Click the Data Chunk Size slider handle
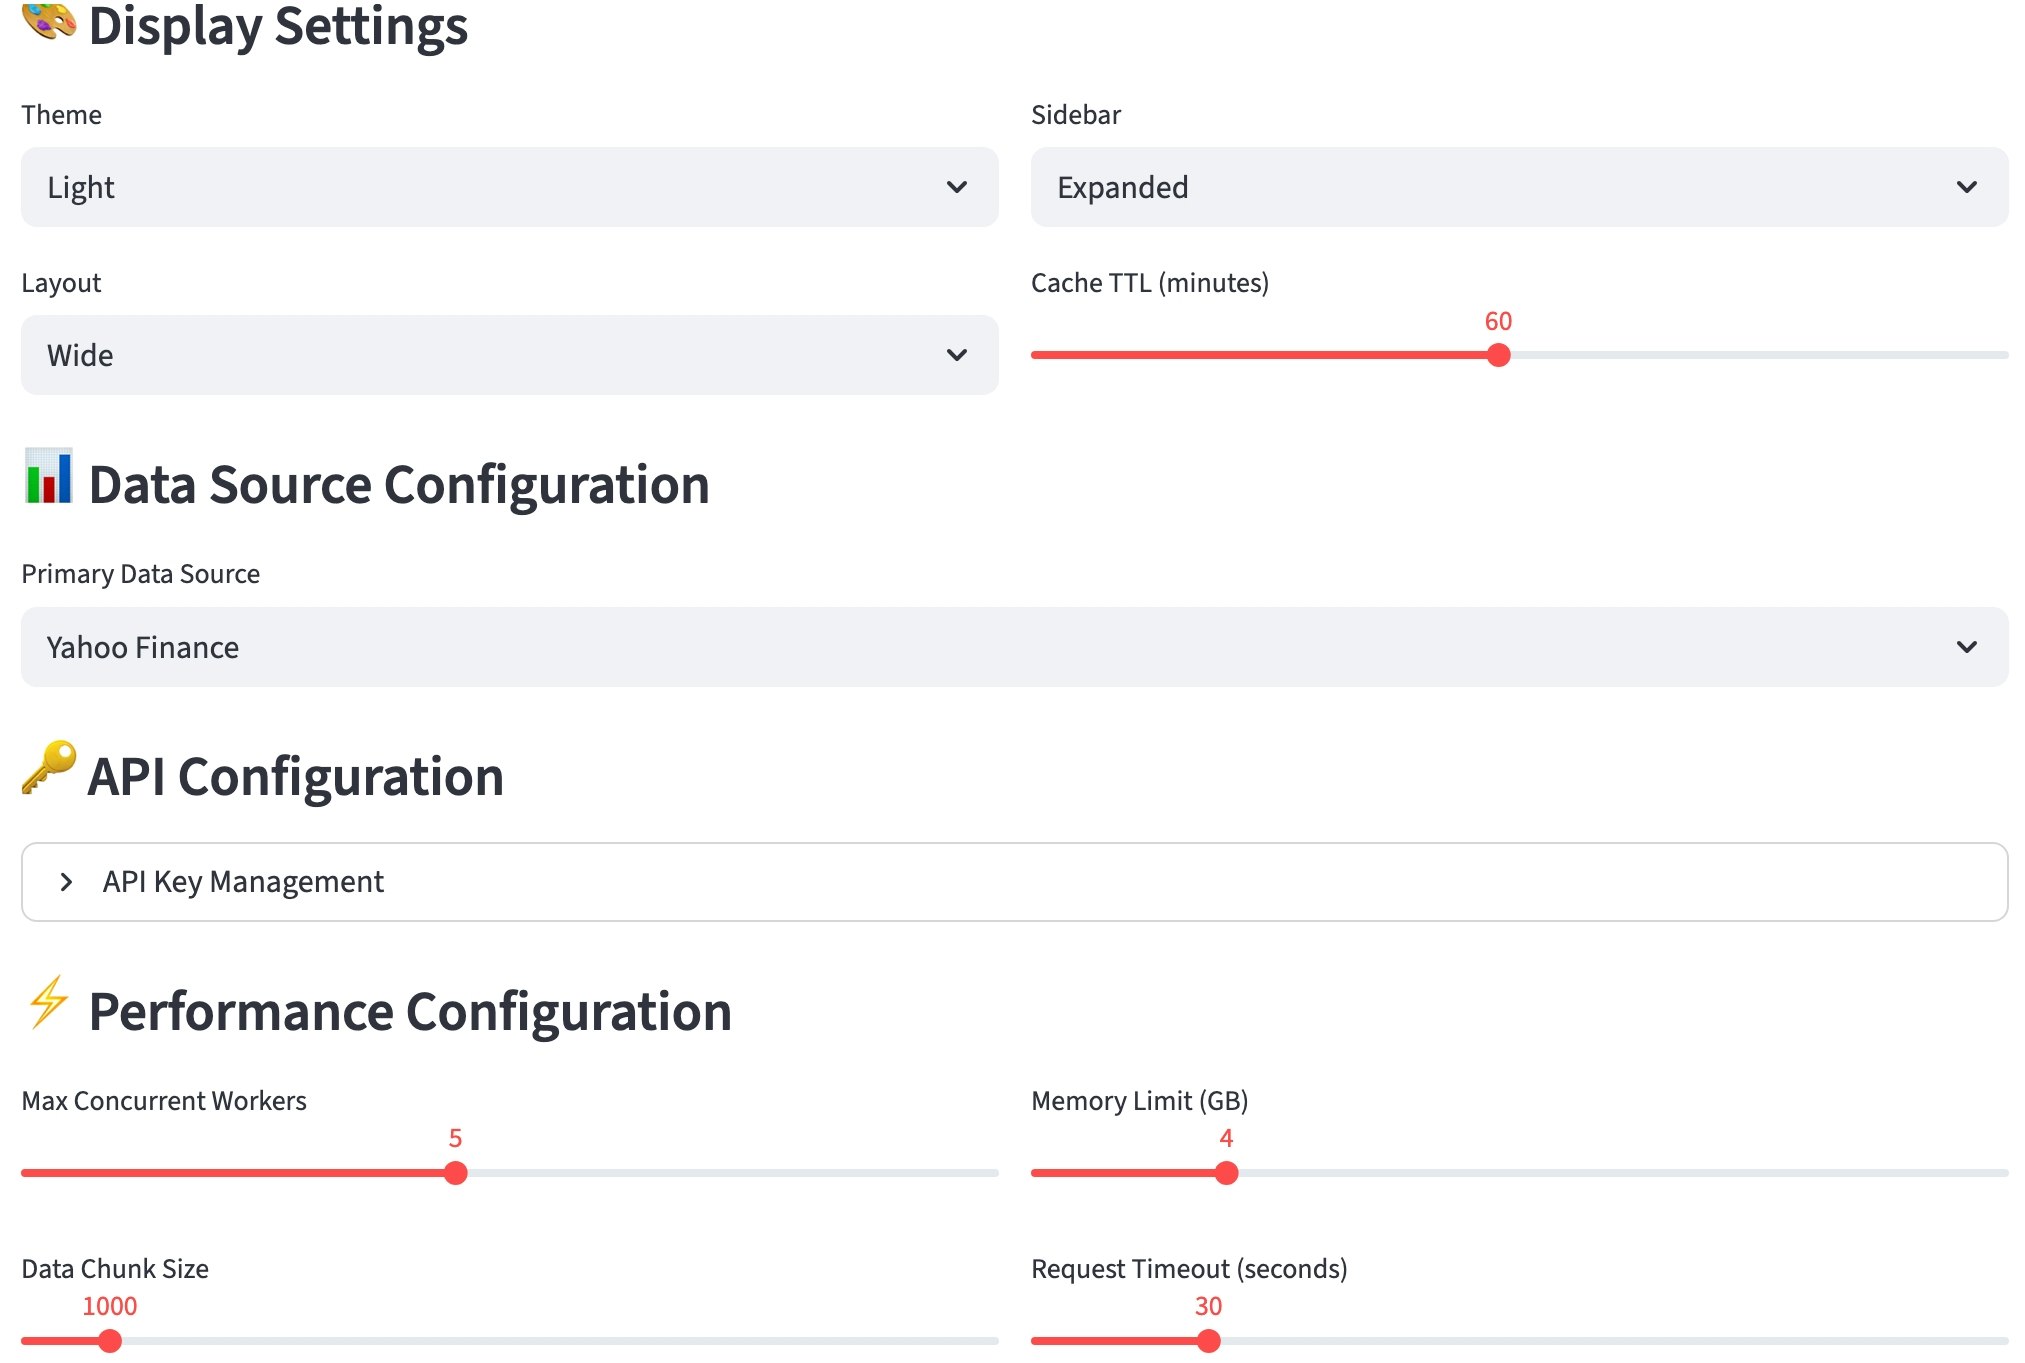Image resolution: width=2025 pixels, height=1363 pixels. click(x=110, y=1341)
